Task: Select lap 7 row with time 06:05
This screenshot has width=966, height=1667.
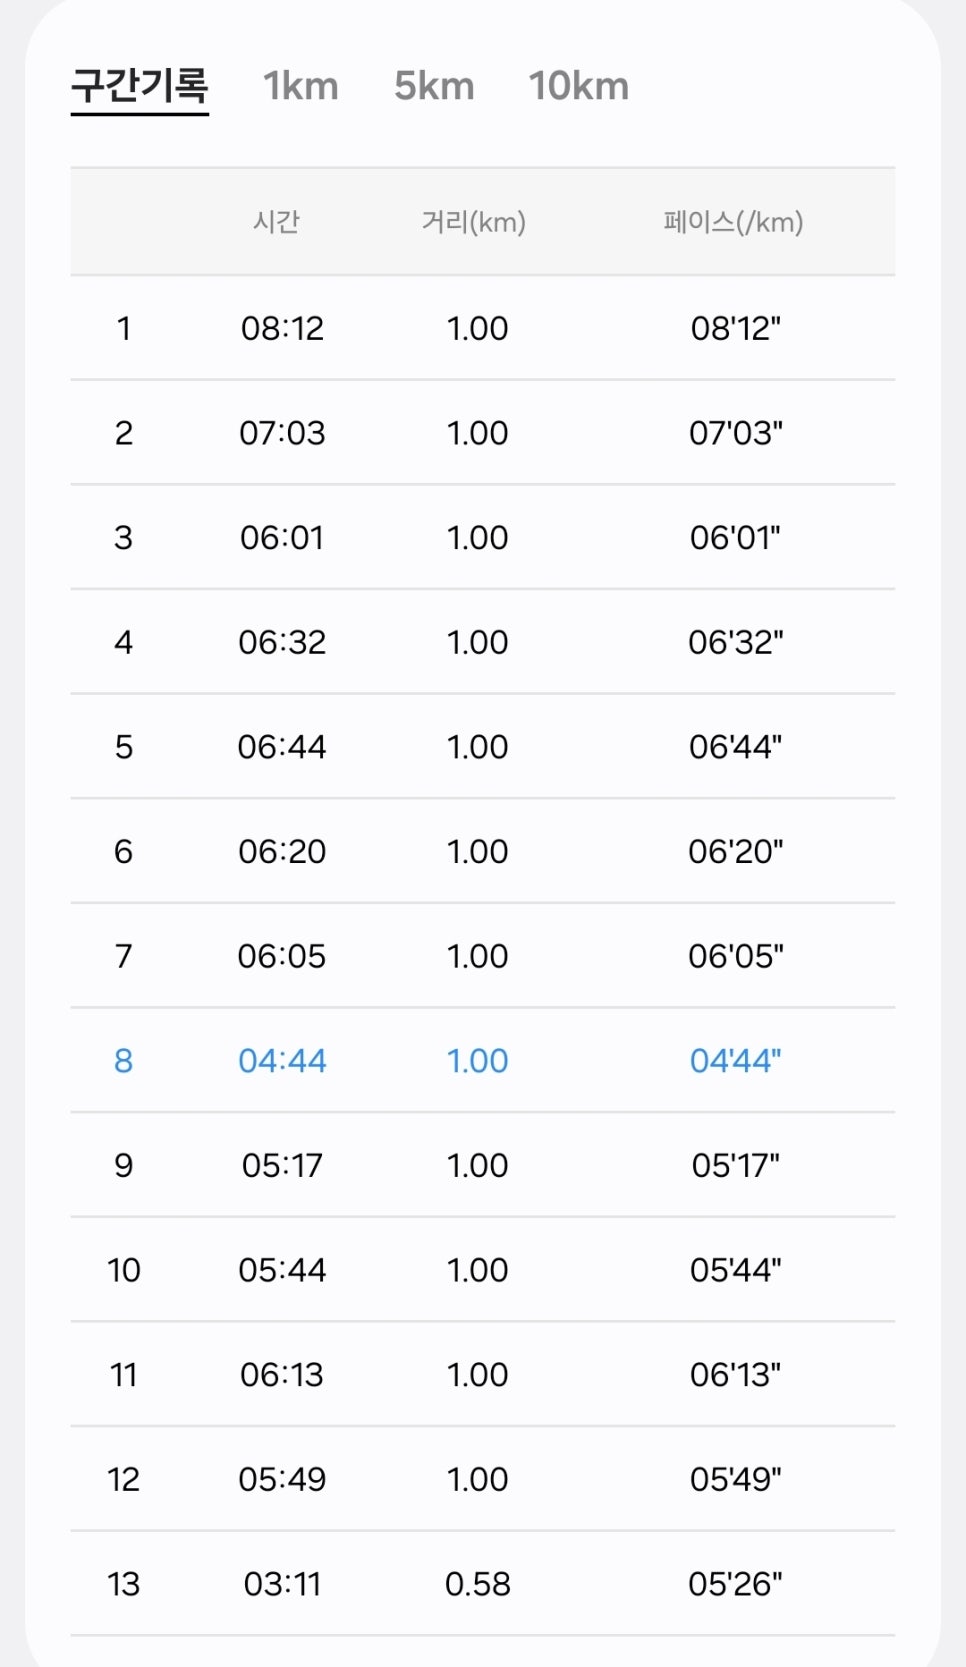Action: point(483,956)
